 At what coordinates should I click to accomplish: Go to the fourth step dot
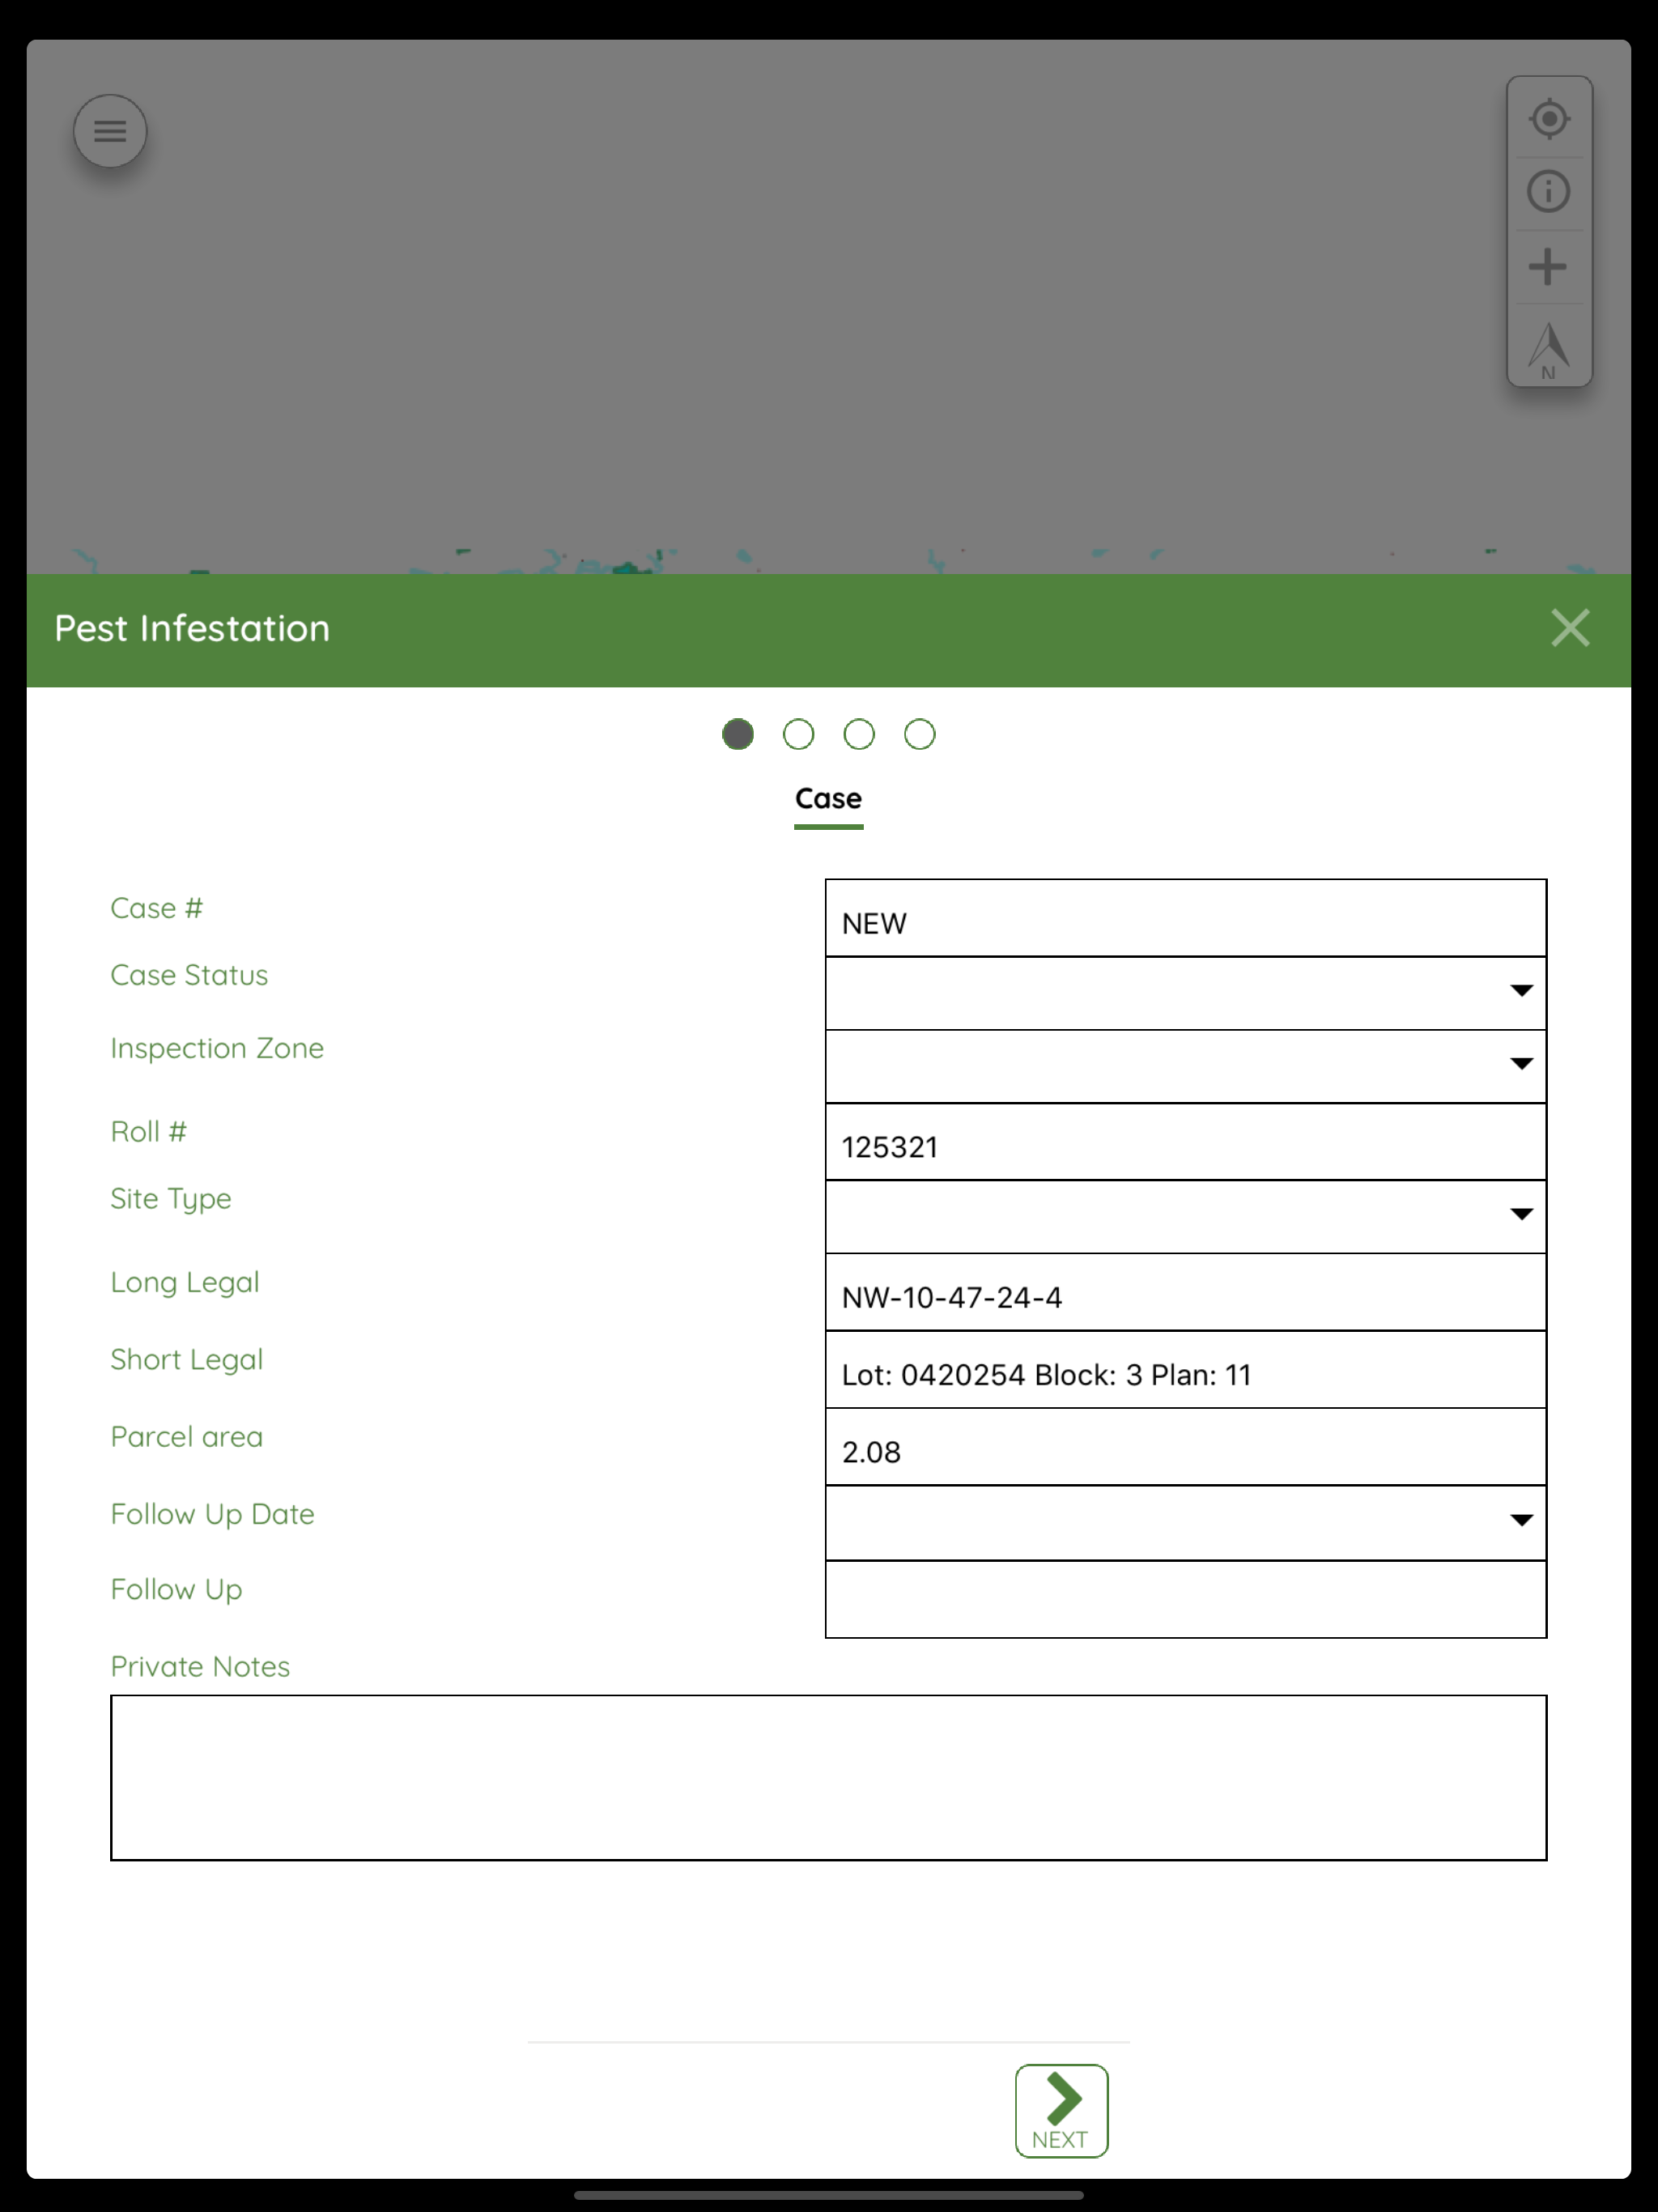pos(920,734)
